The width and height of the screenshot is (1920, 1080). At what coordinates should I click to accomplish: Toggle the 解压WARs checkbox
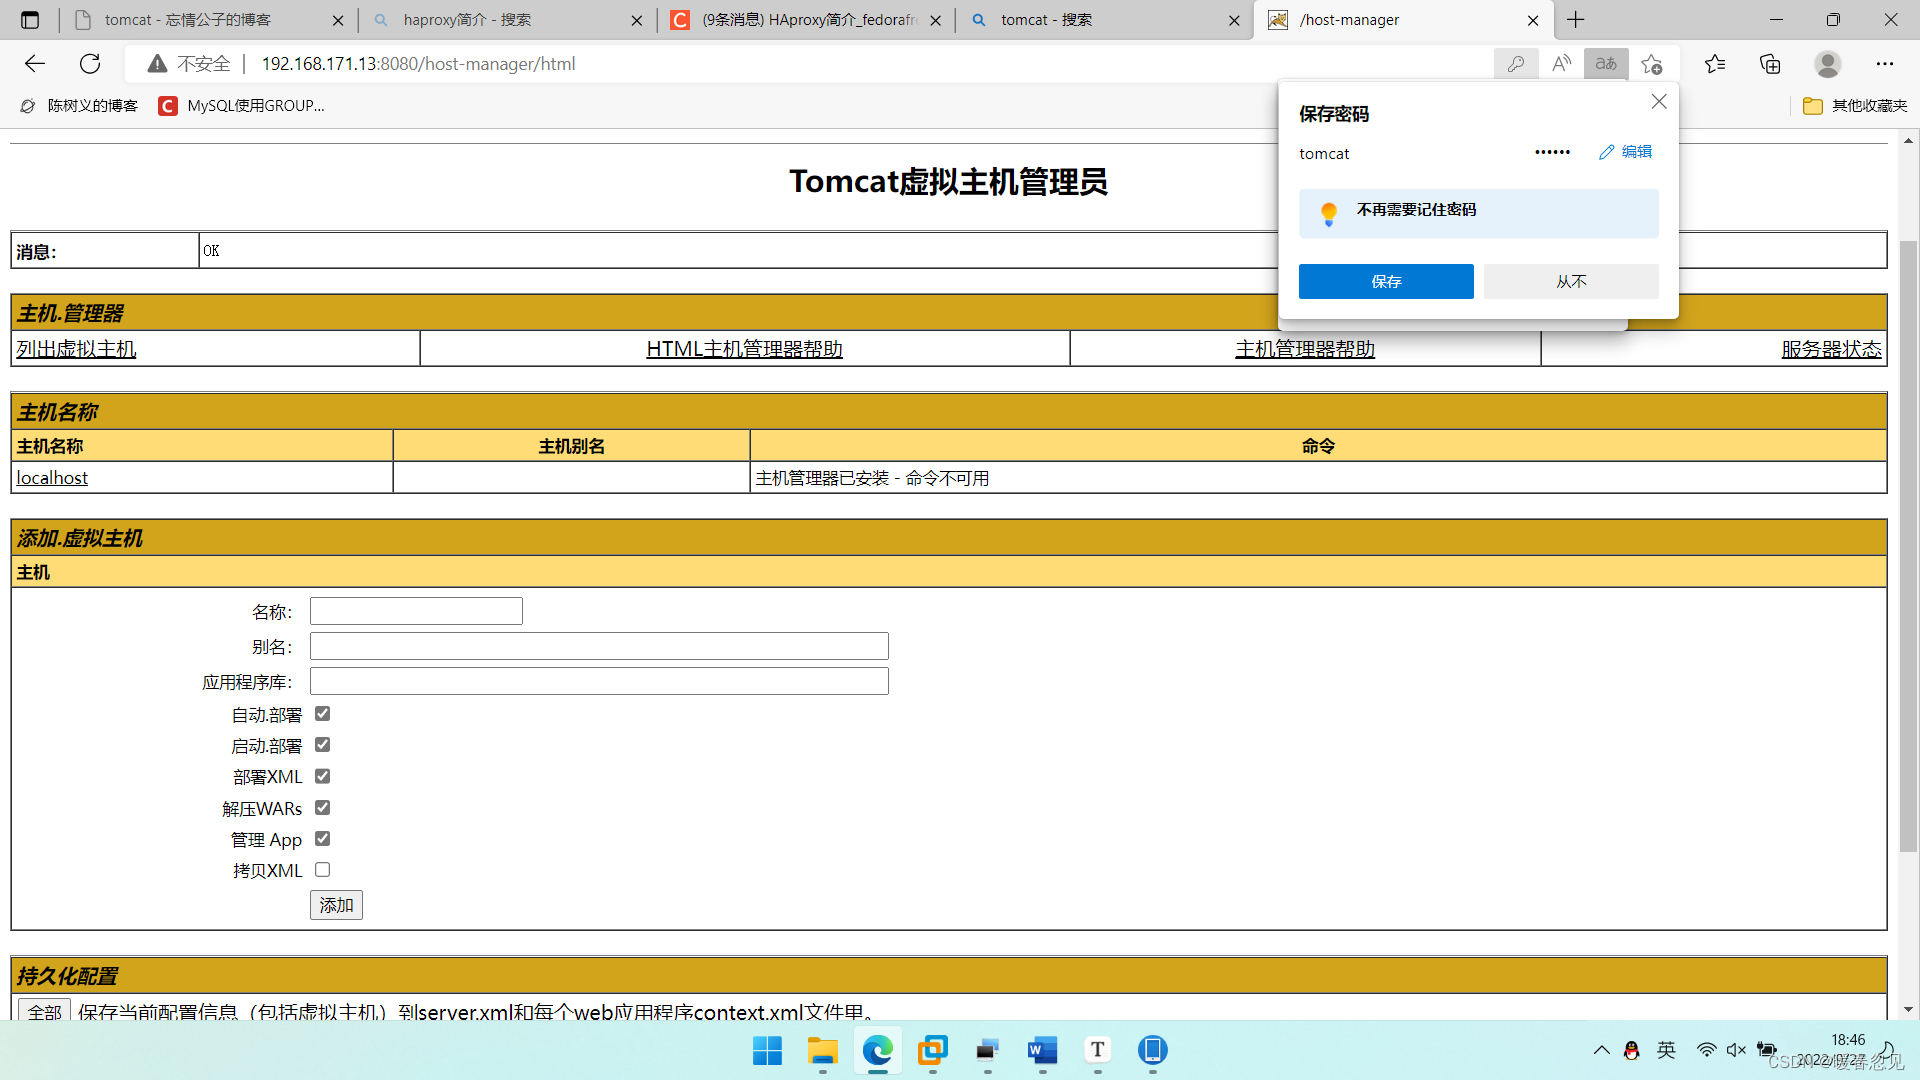pos(322,808)
